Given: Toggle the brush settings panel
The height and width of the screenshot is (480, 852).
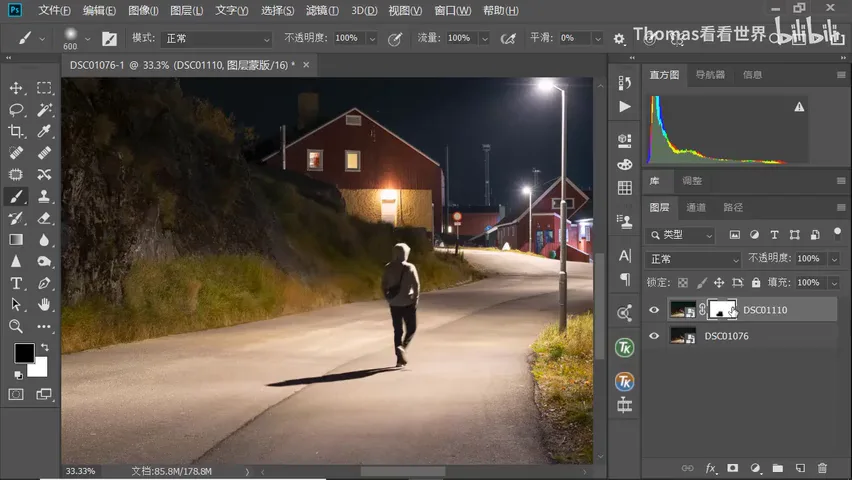Looking at the screenshot, I should tap(109, 39).
